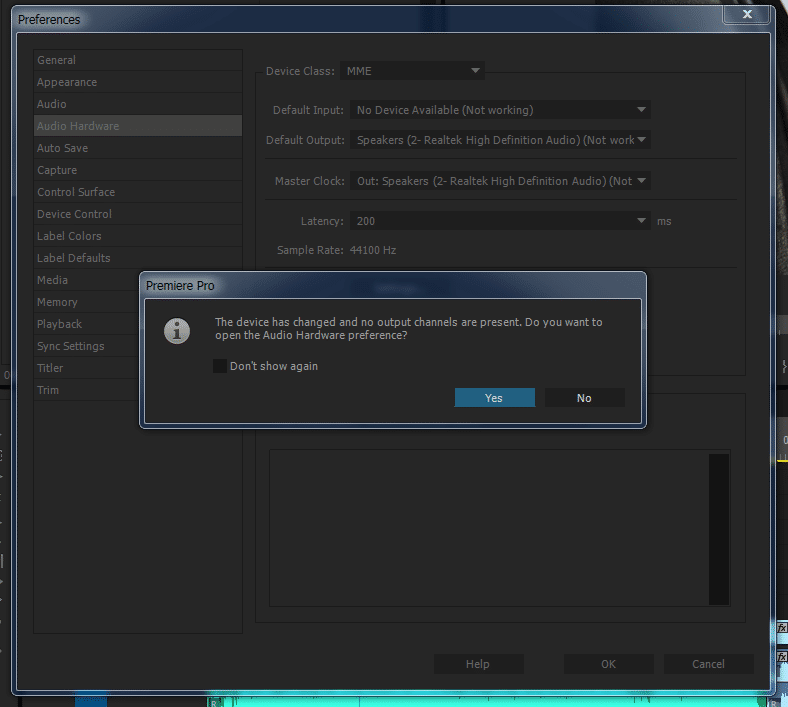This screenshot has height=707, width=788.
Task: Open Label Colors preferences
Action: pyautogui.click(x=138, y=236)
